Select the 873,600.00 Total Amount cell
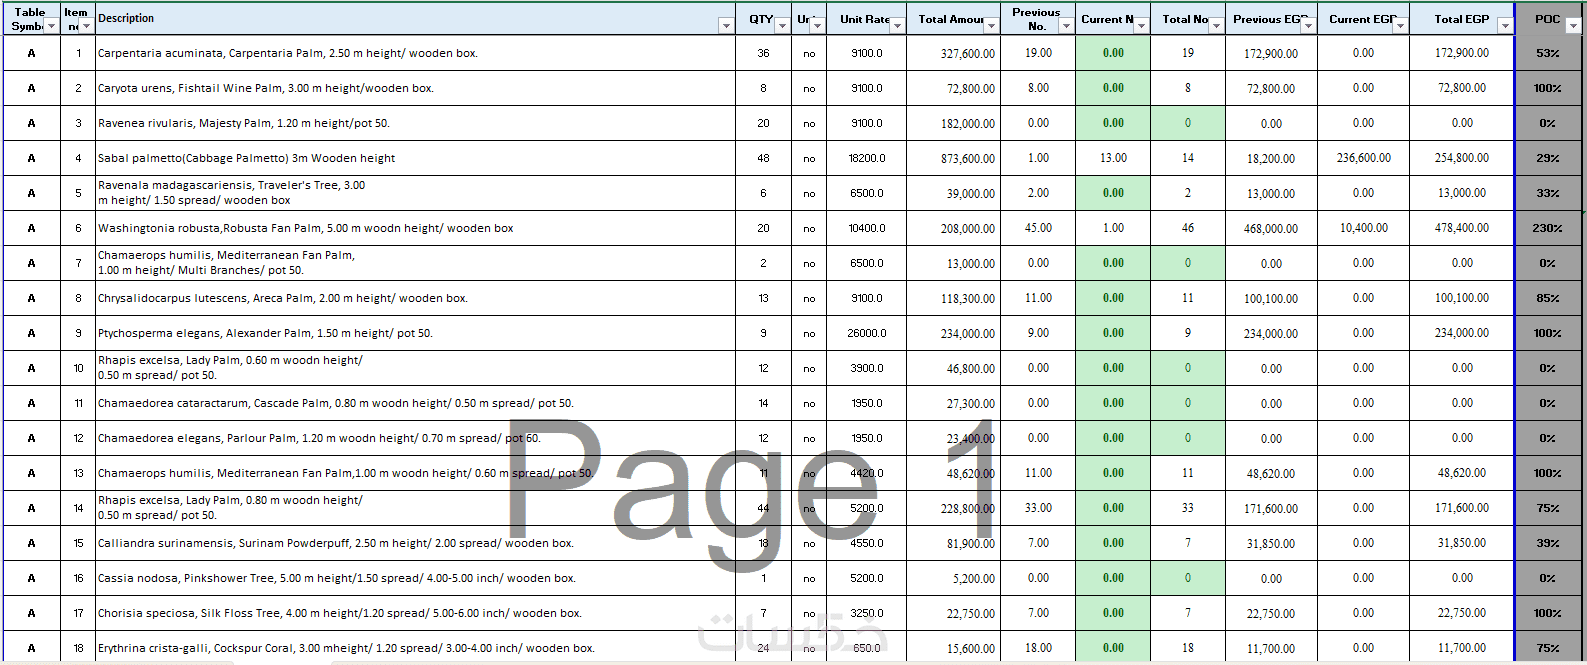Viewport: 1587px width, 665px height. (x=953, y=158)
